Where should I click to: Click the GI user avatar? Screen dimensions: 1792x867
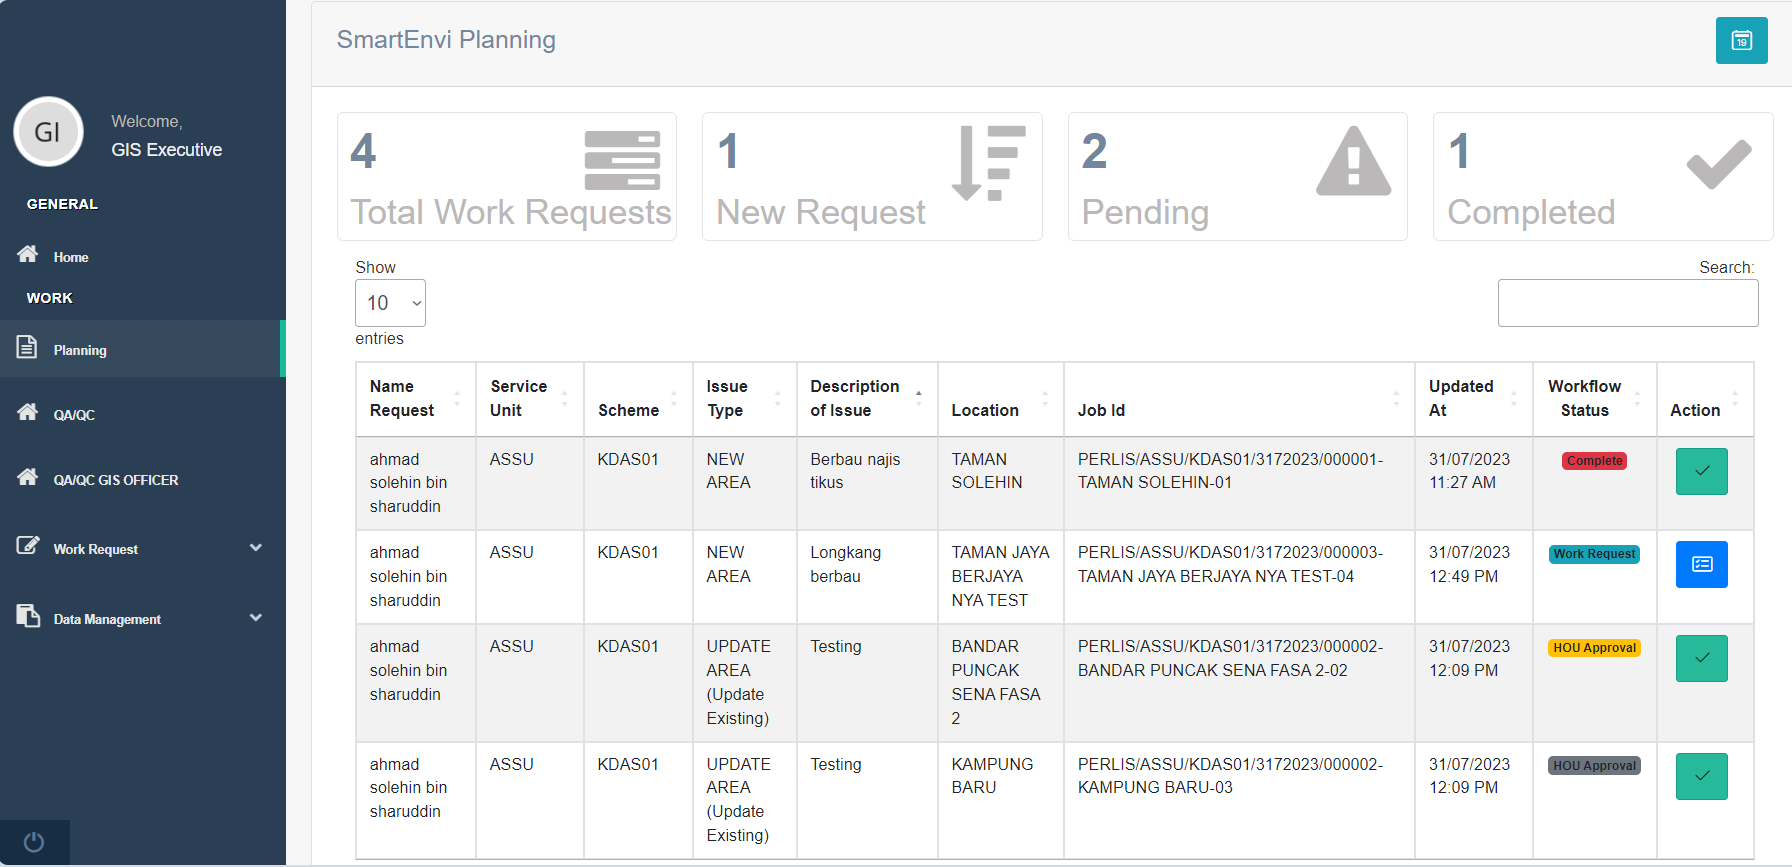point(48,132)
